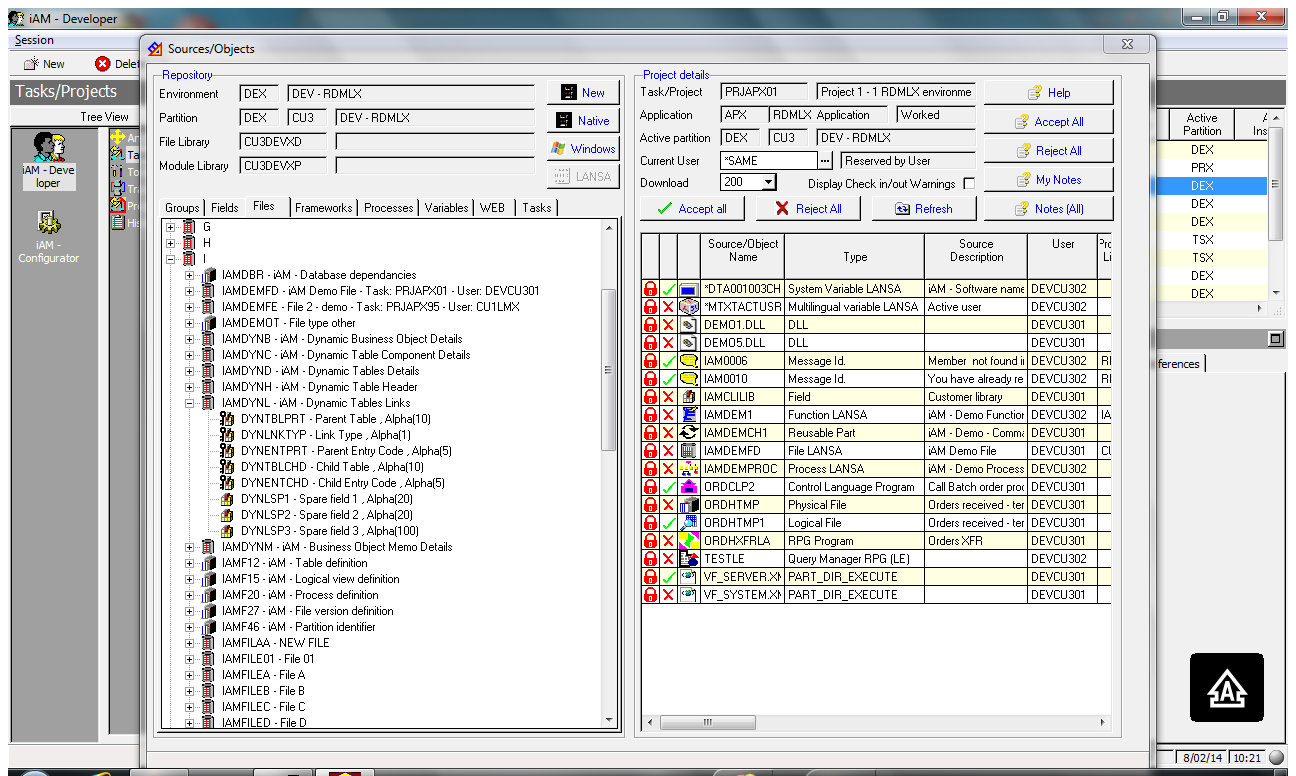Screen dimensions: 1296x776
Task: Click the DLL icon beside DEMO5.DLL
Action: [x=688, y=343]
